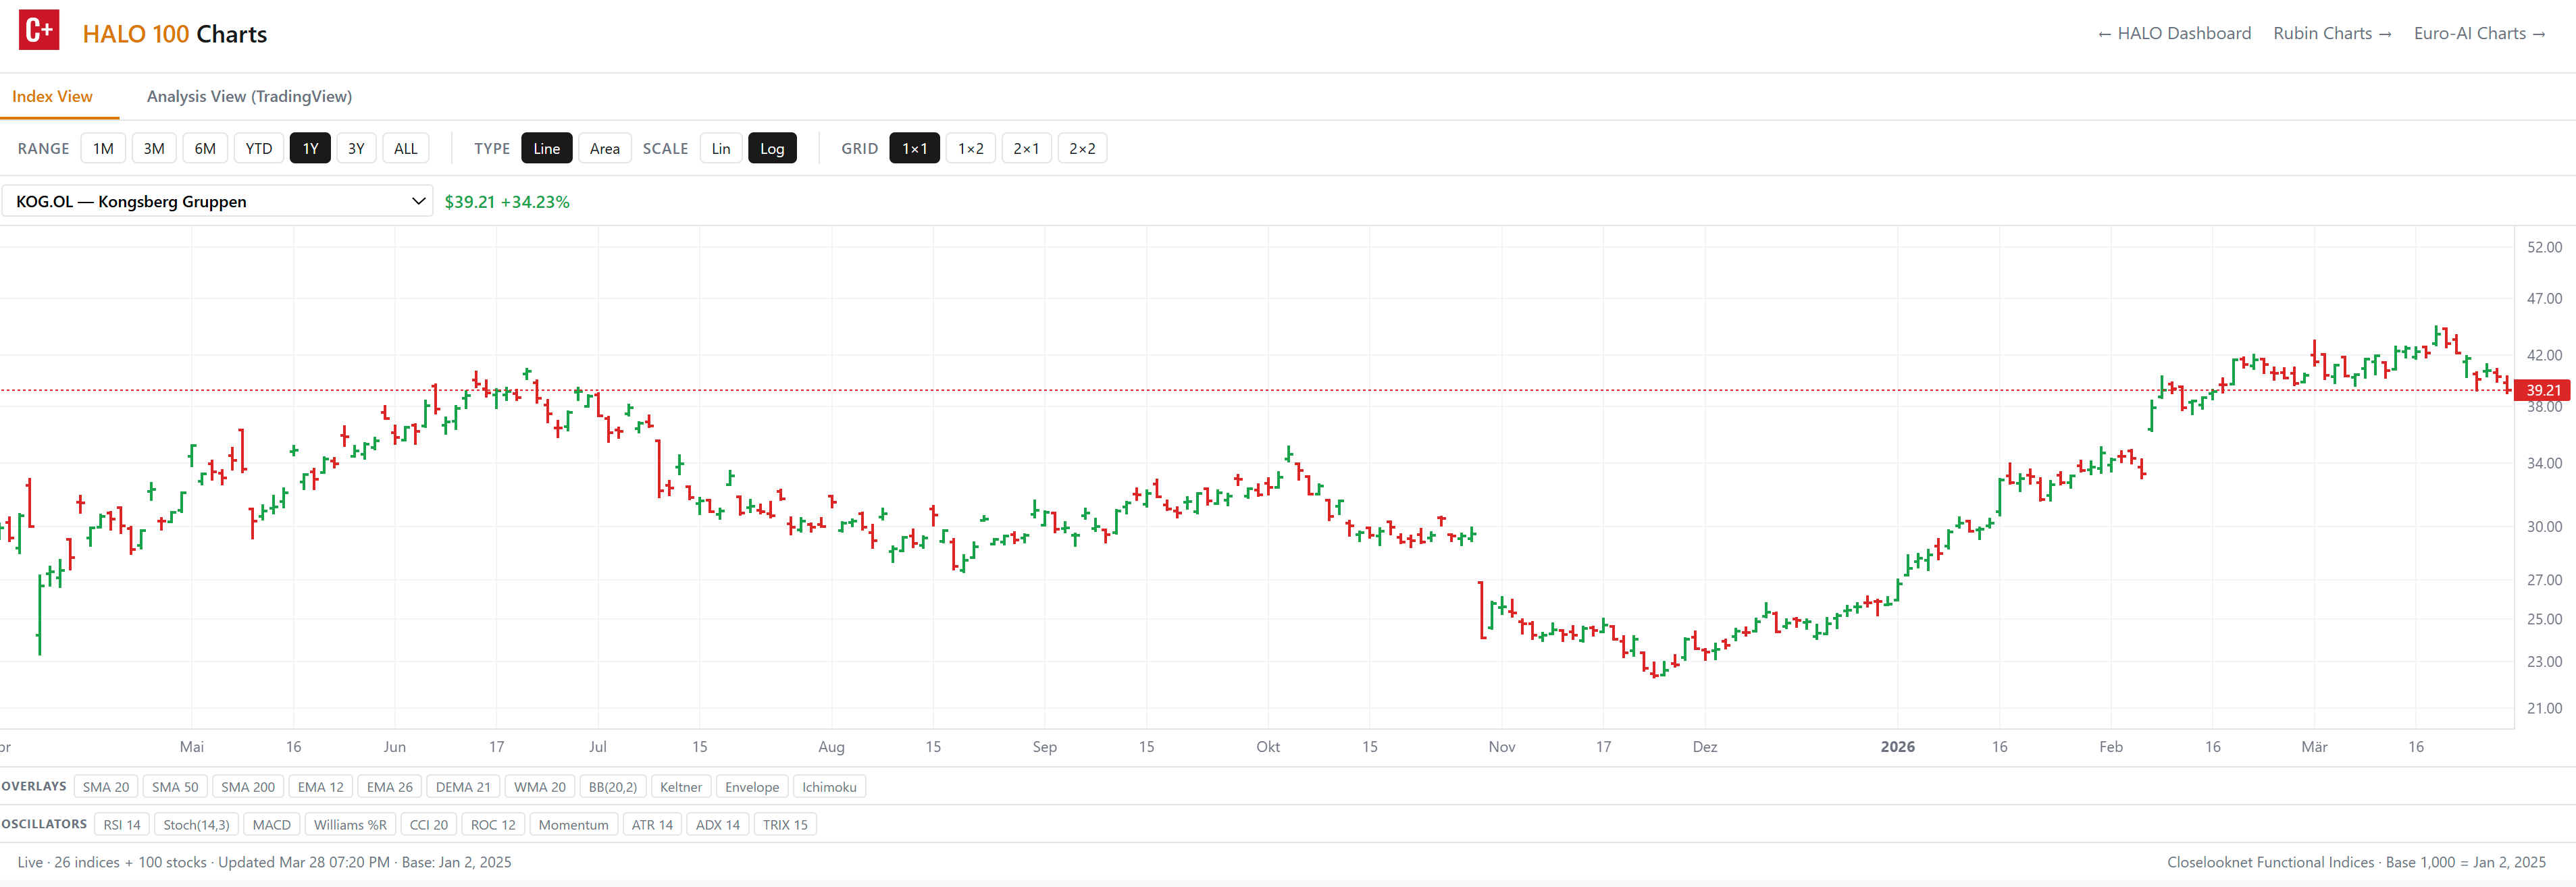Open the Rubin Charts link
The image size is (2576, 887).
coord(2331,33)
